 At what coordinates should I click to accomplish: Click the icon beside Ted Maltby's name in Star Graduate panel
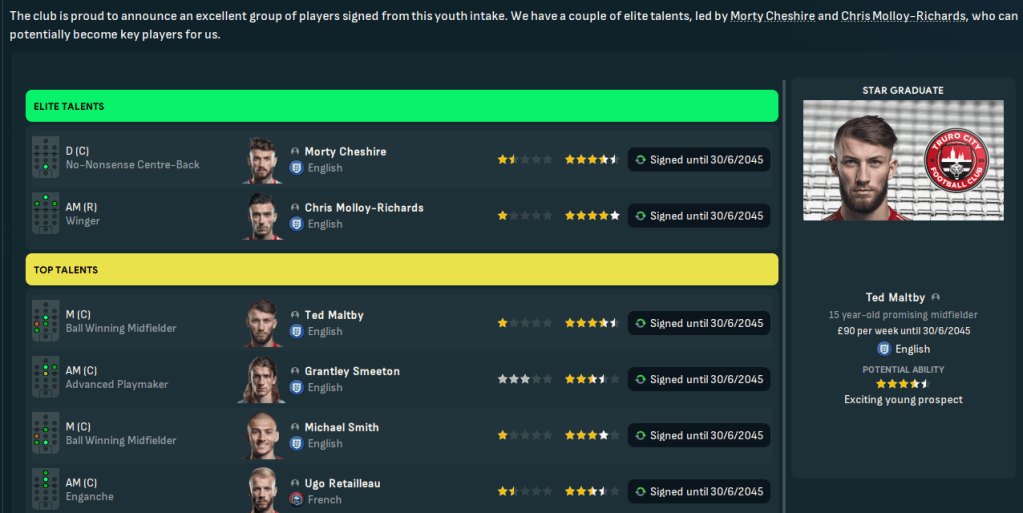(935, 297)
